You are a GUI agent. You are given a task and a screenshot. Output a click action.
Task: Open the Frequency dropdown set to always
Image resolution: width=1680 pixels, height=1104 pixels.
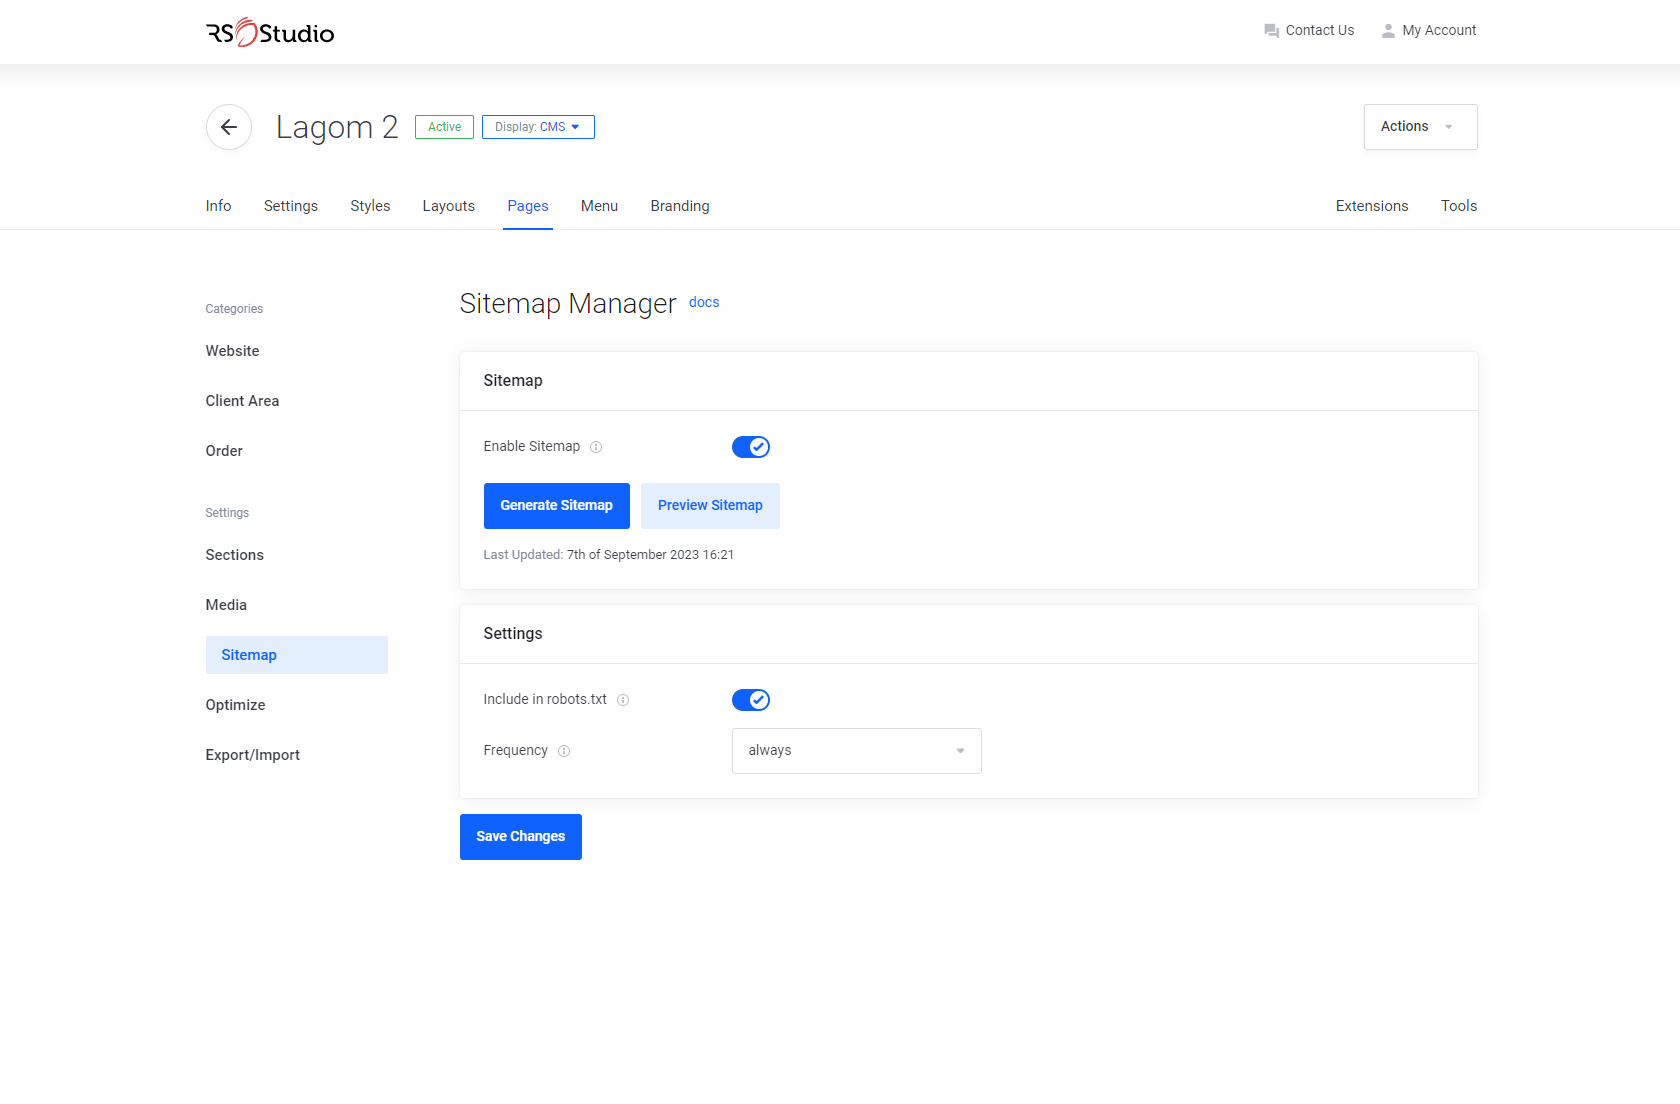coord(856,751)
